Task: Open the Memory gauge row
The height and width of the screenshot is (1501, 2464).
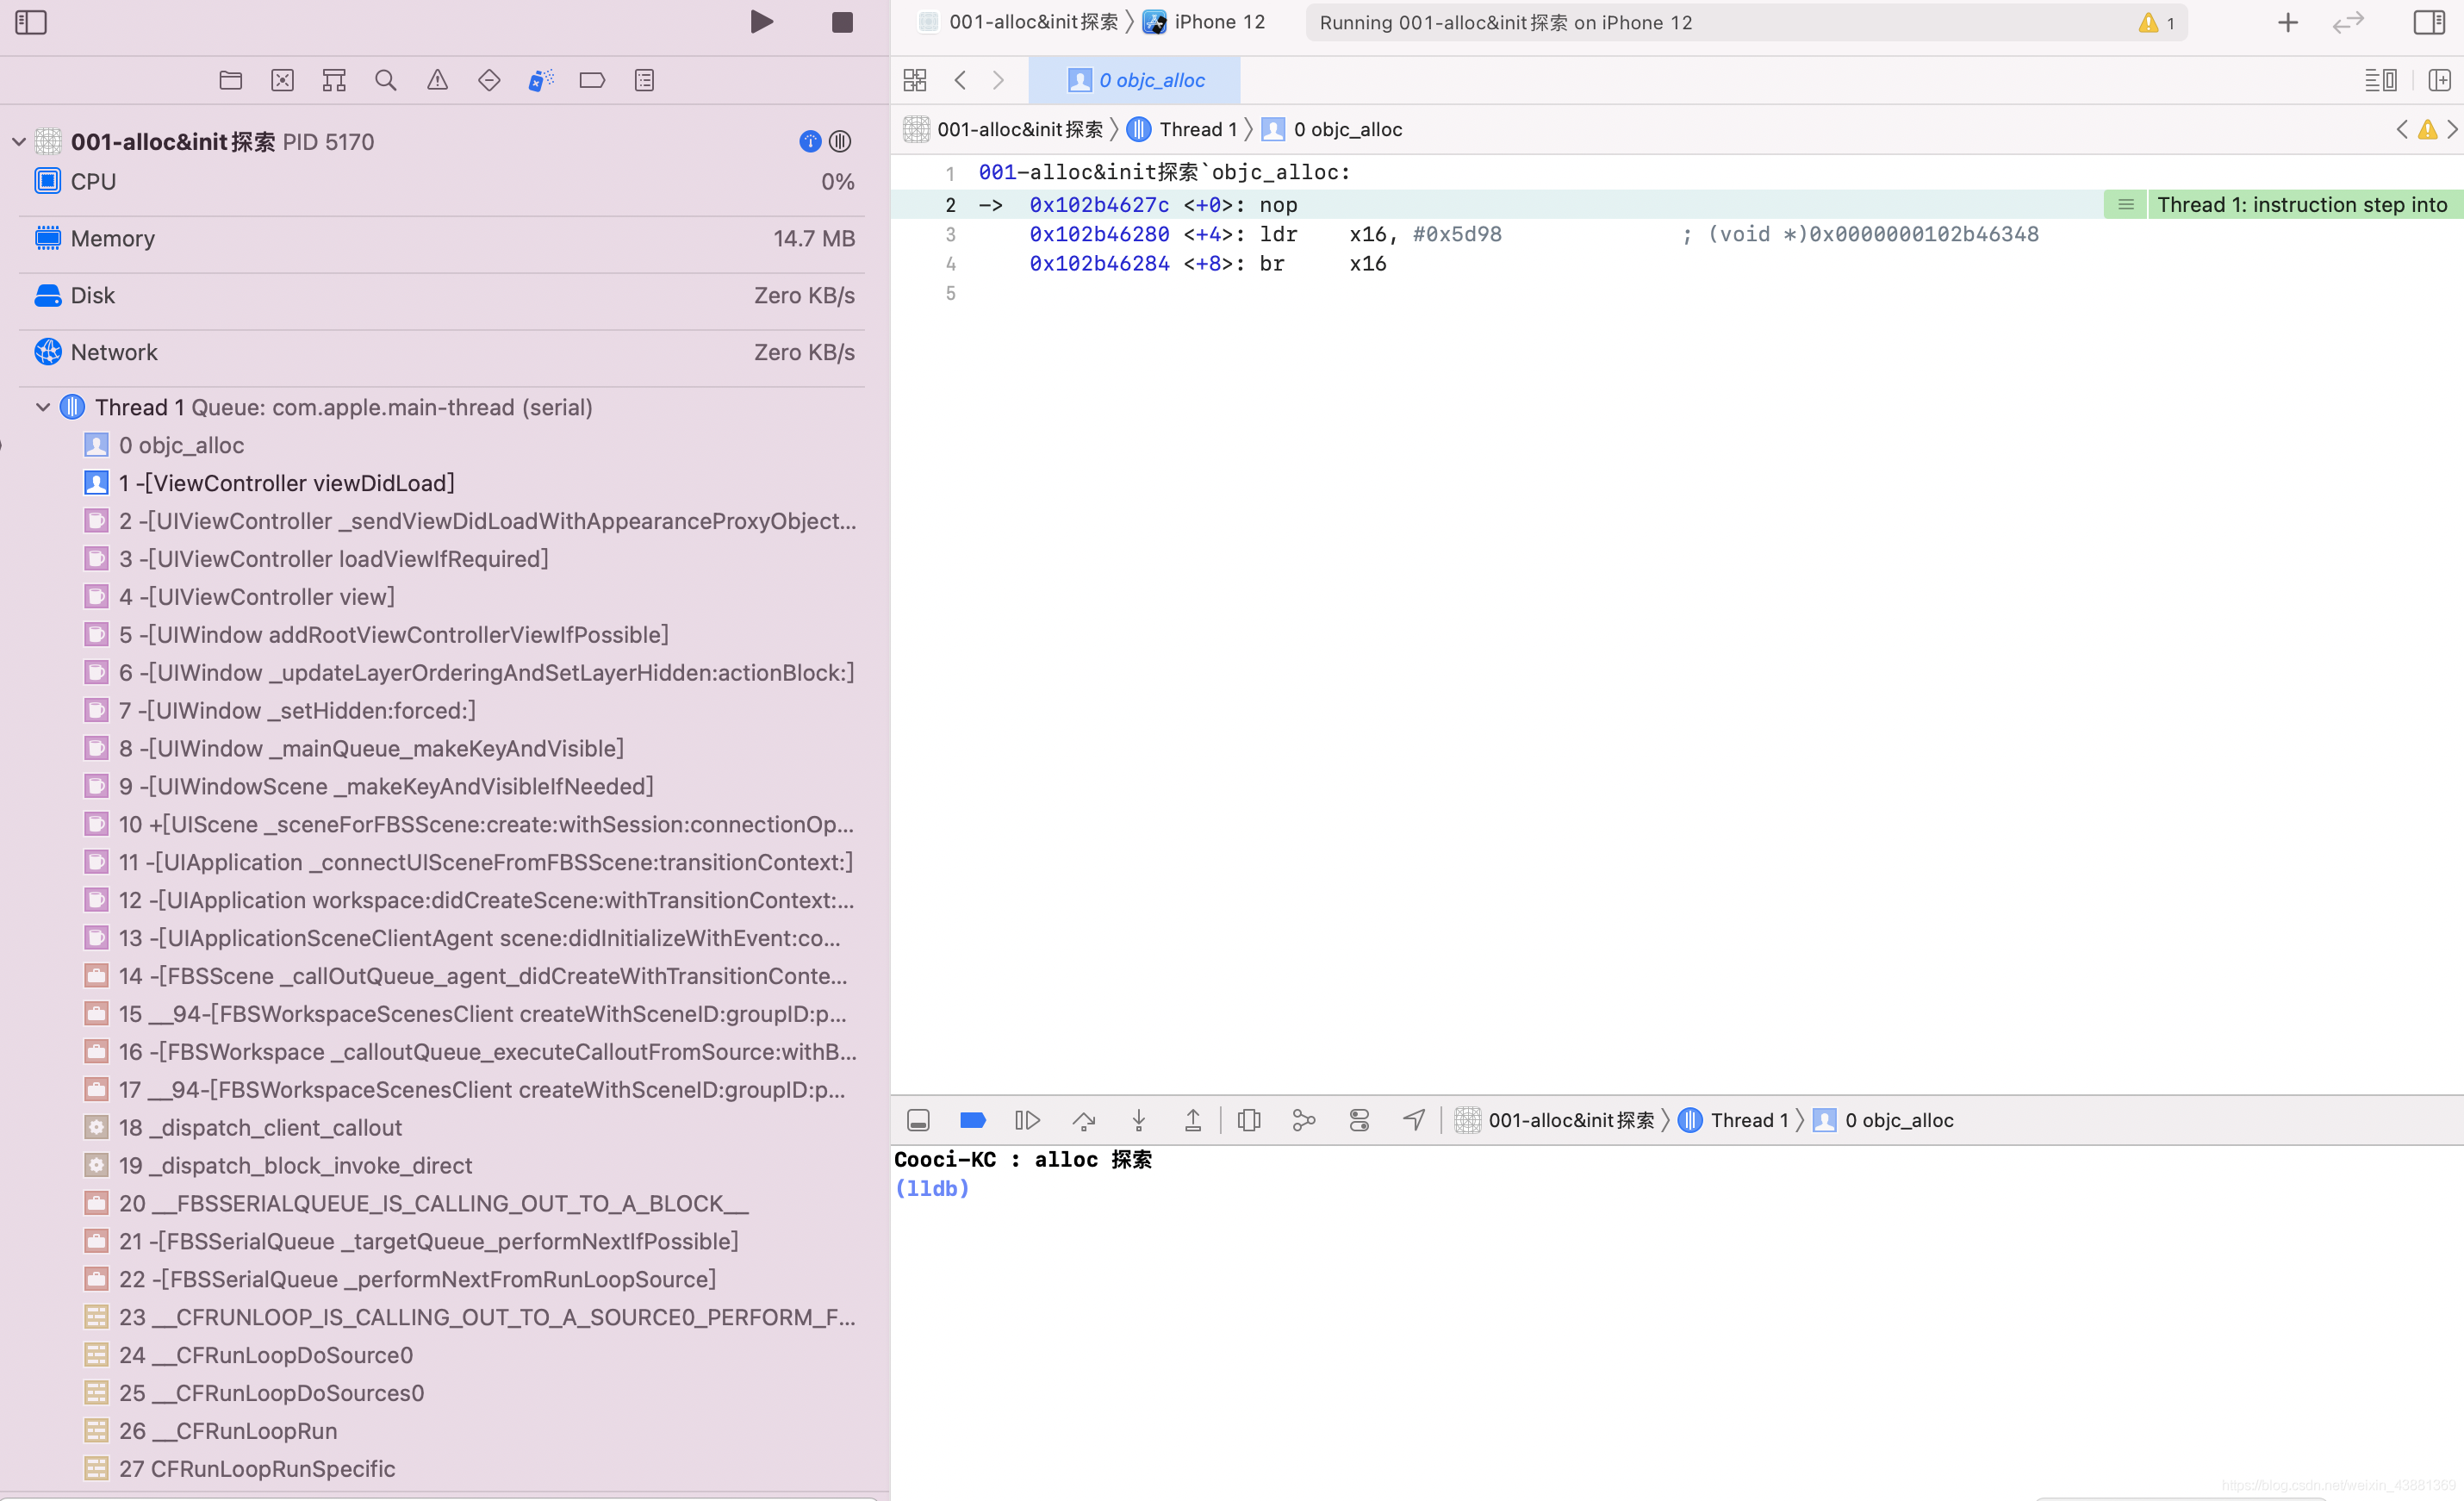Action: (442, 238)
